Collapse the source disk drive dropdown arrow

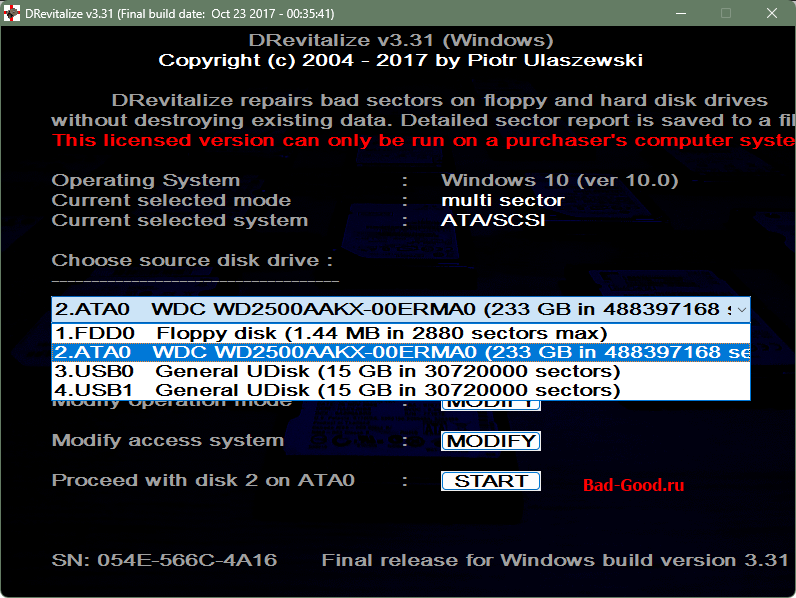[x=741, y=309]
